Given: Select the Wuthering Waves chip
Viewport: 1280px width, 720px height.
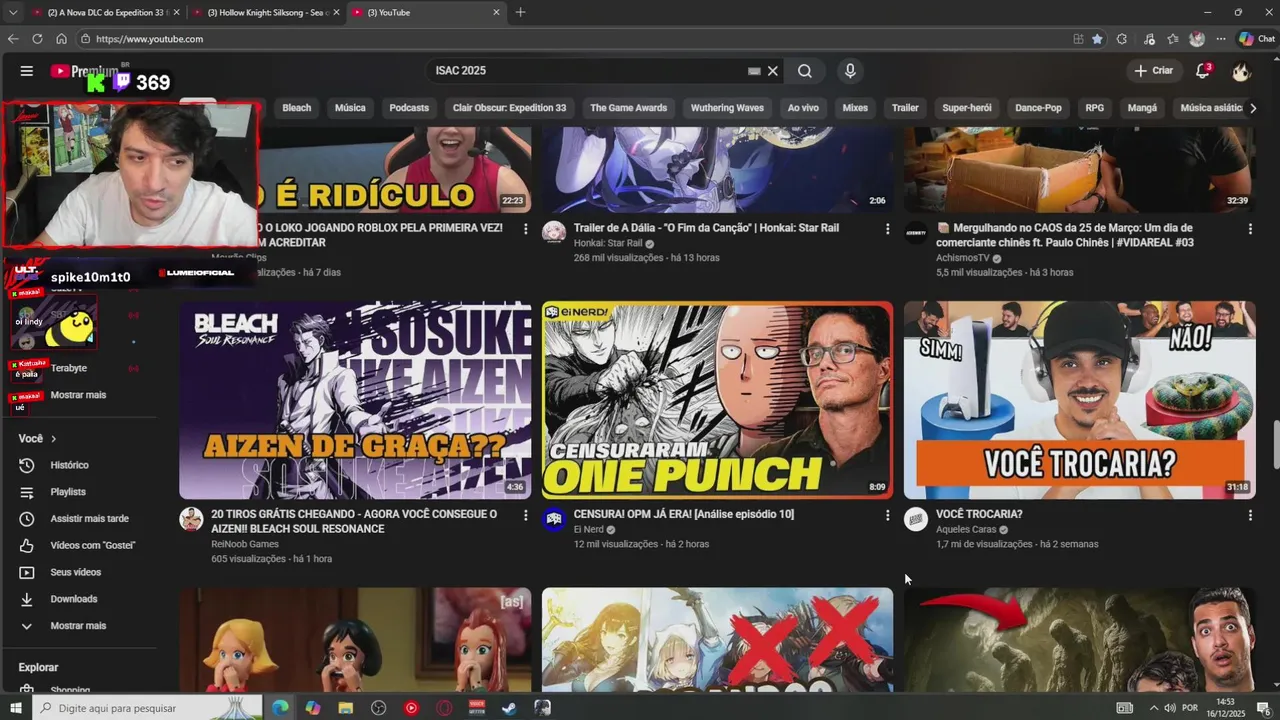Looking at the screenshot, I should click(727, 108).
